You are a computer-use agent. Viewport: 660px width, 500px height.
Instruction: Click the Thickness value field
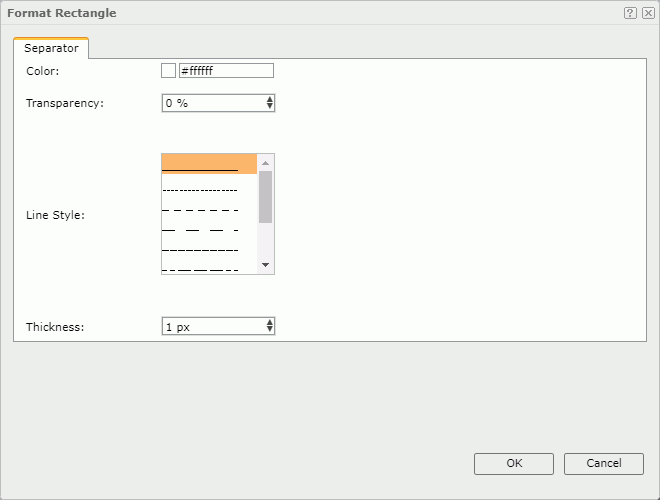click(214, 326)
